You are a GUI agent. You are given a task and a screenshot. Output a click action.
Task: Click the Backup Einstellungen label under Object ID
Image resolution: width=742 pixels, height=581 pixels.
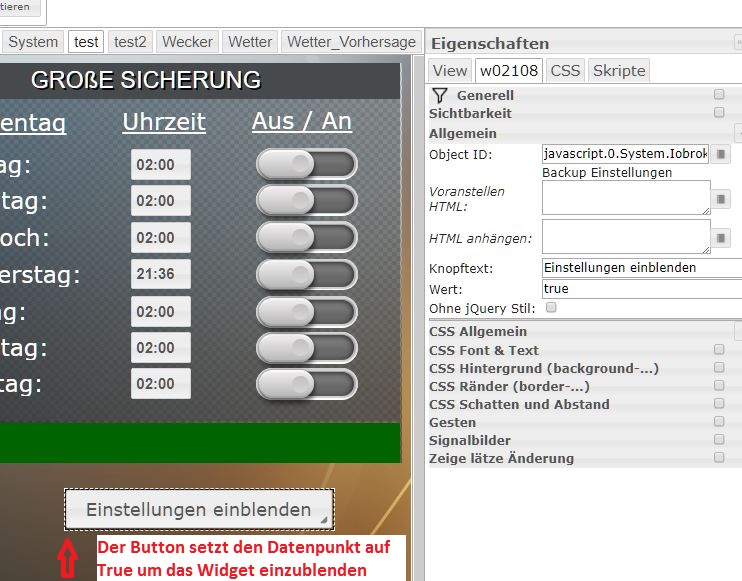point(607,173)
